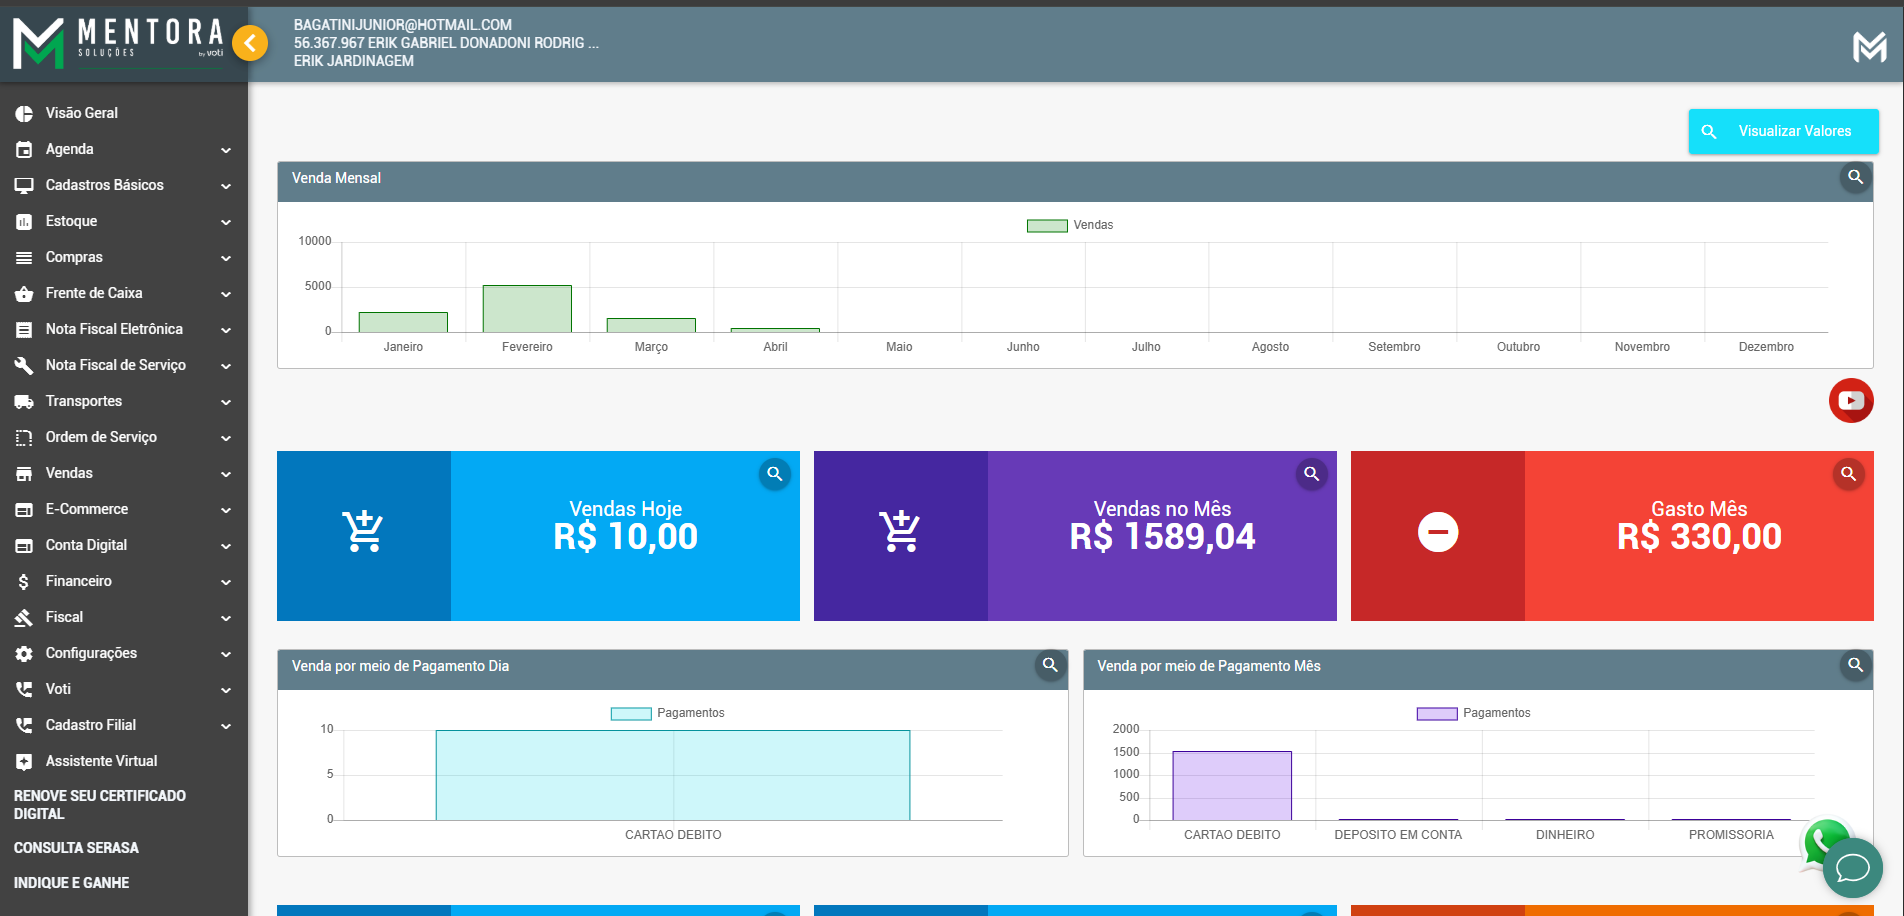This screenshot has height=916, width=1904.
Task: Click the Fevereiro bar in monthly sales chart
Action: click(527, 309)
